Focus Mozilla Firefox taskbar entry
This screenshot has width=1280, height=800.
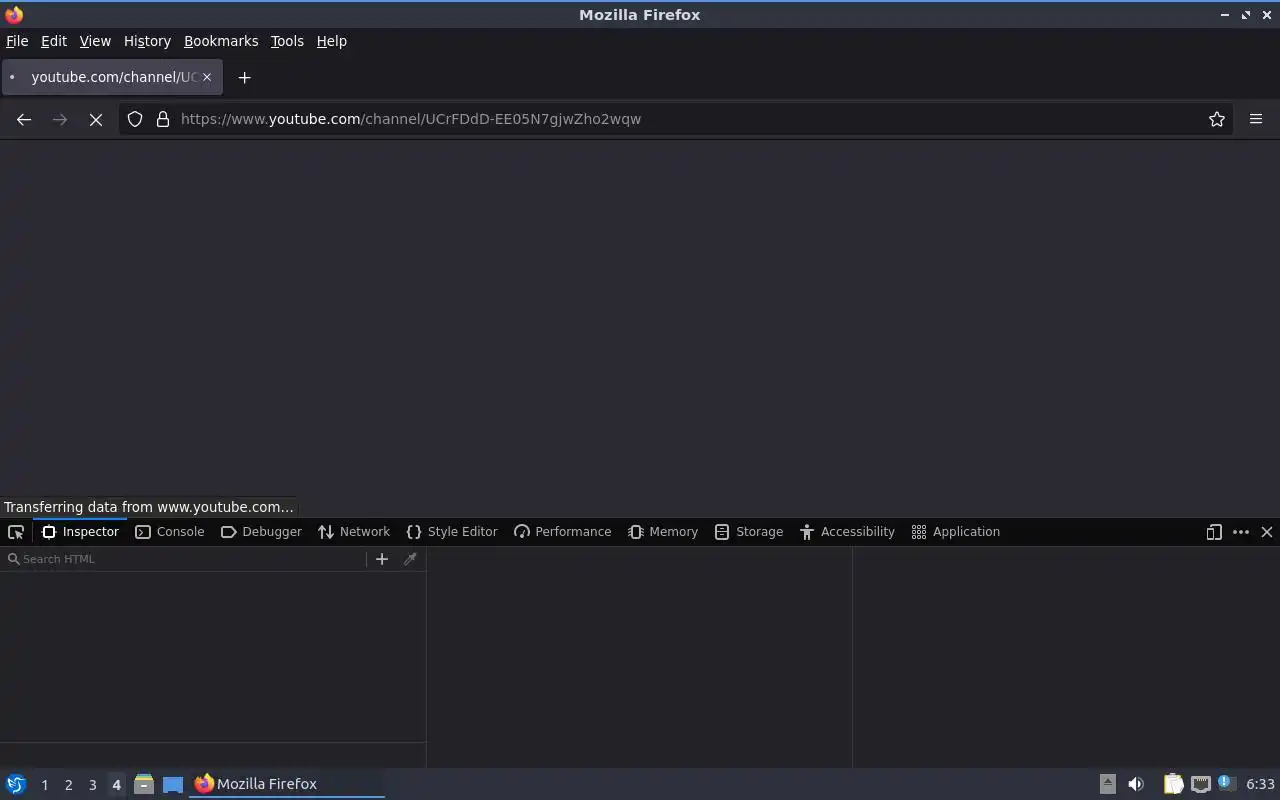coord(287,784)
